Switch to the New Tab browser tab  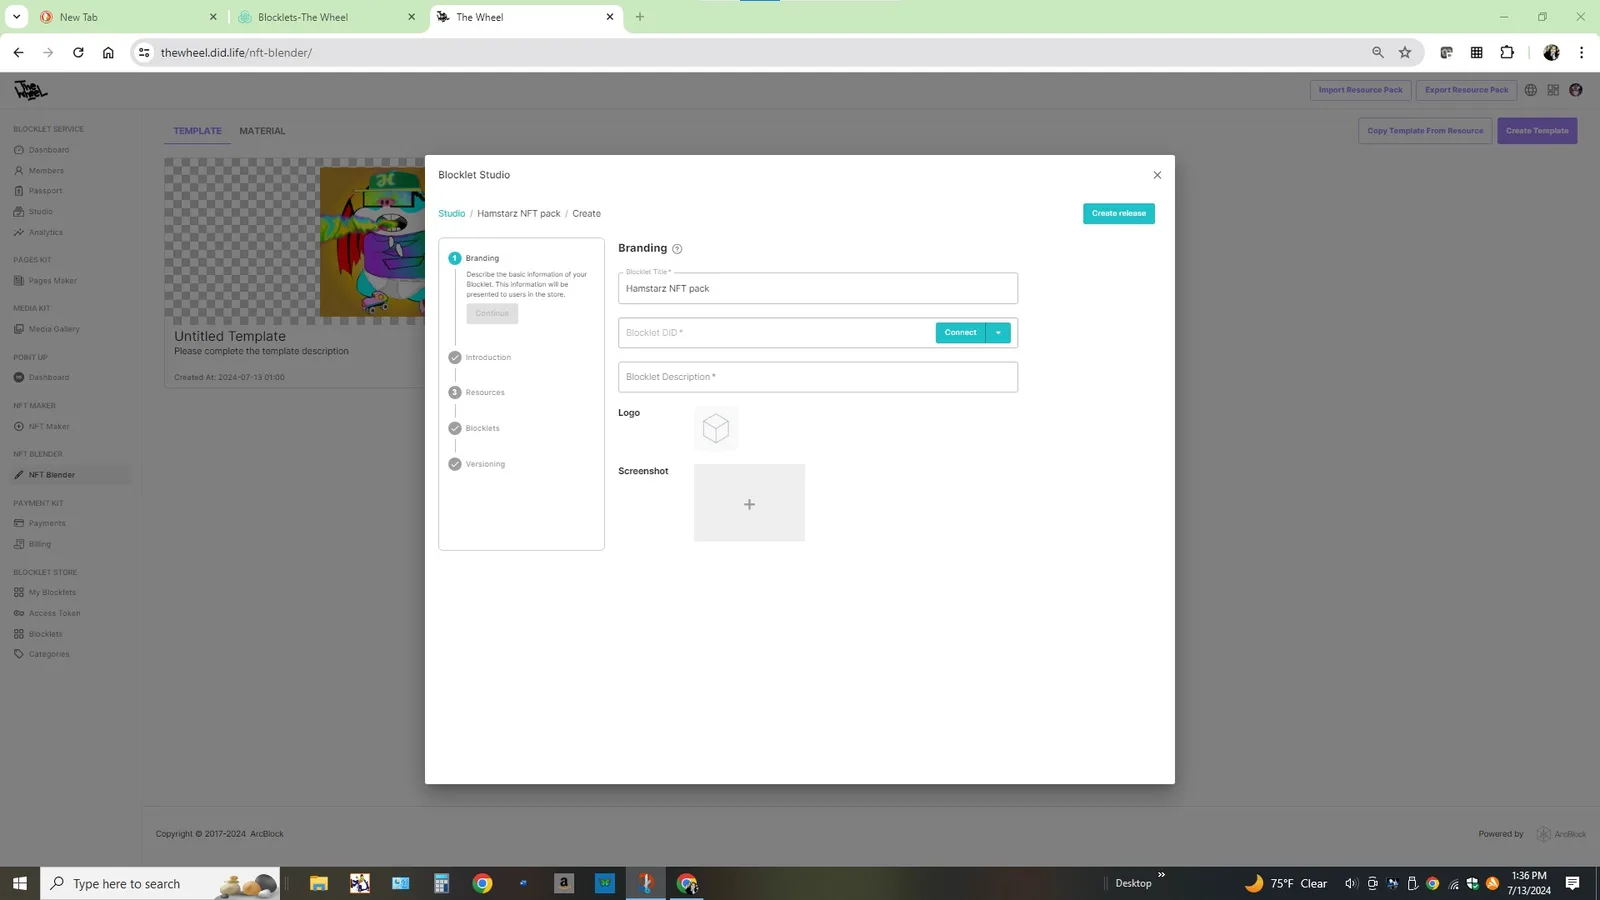click(x=128, y=17)
